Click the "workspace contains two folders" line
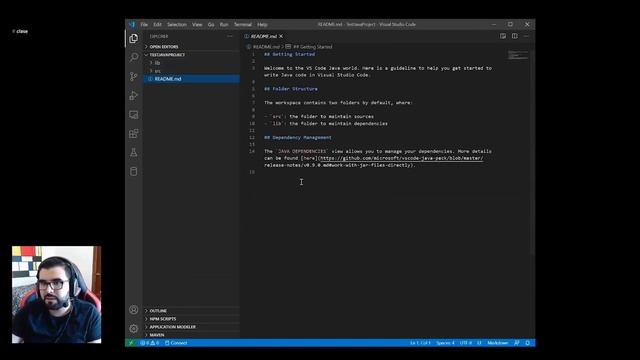The height and width of the screenshot is (360, 640). point(338,103)
